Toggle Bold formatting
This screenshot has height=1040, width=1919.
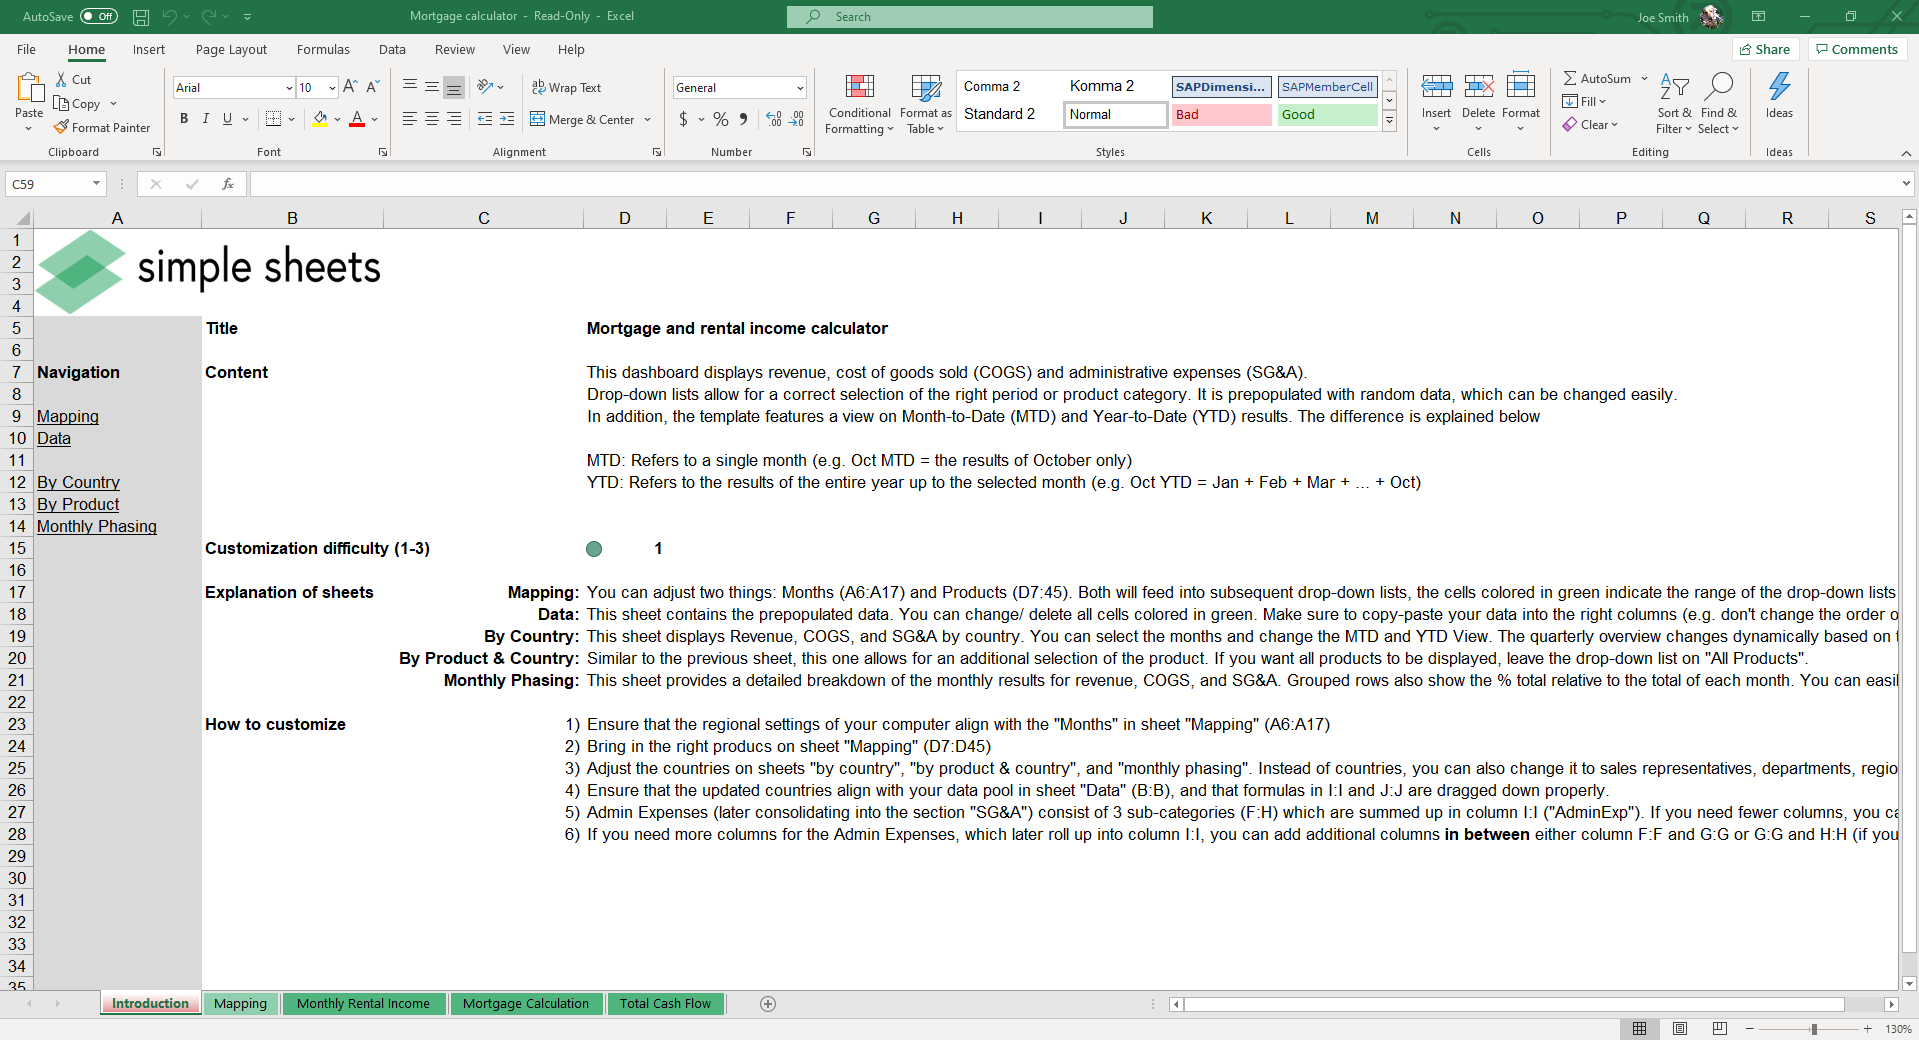184,119
